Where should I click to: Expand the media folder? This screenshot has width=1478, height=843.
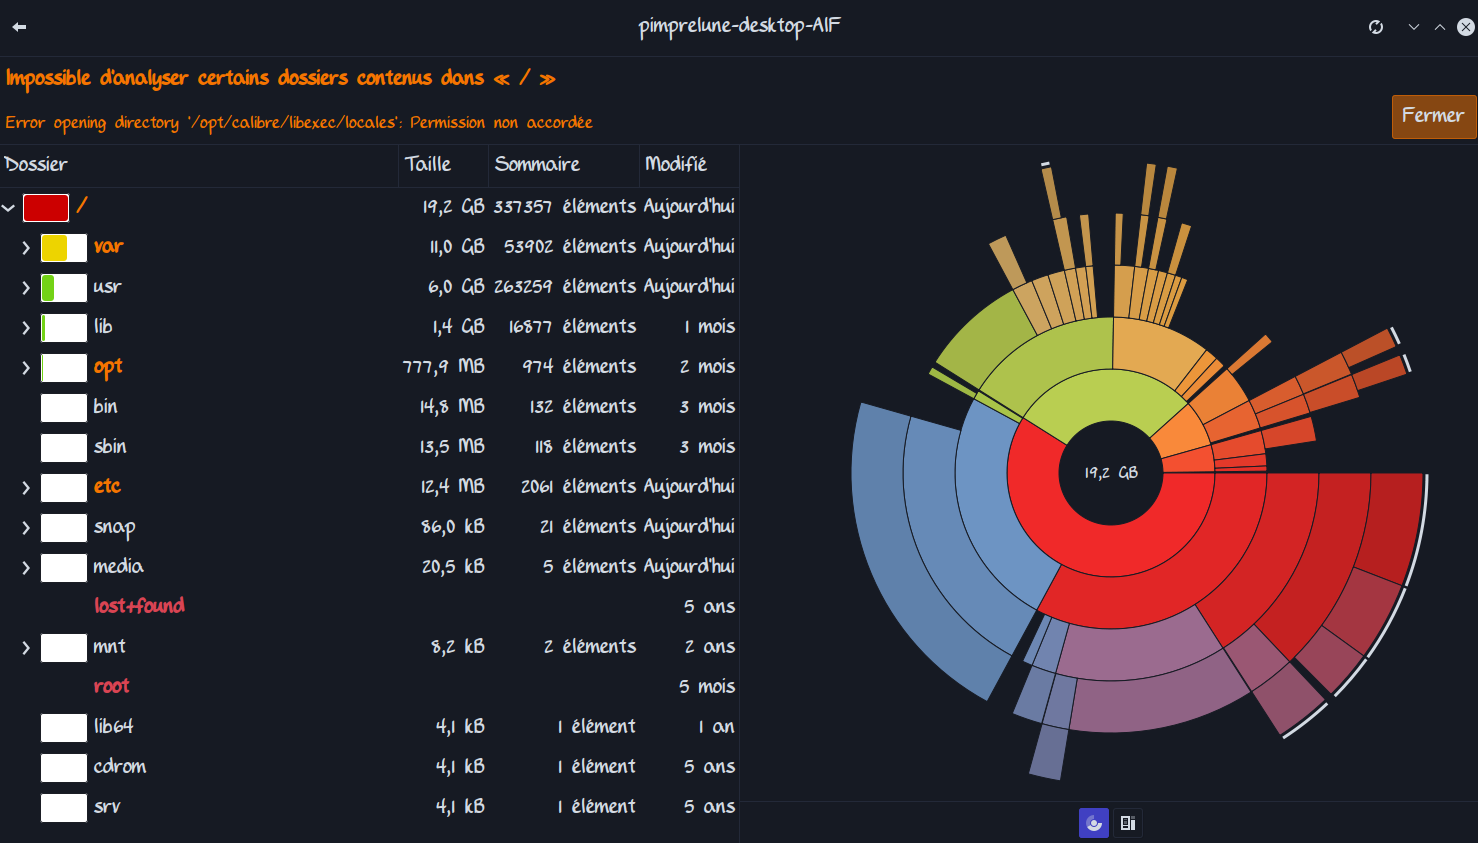click(x=26, y=568)
